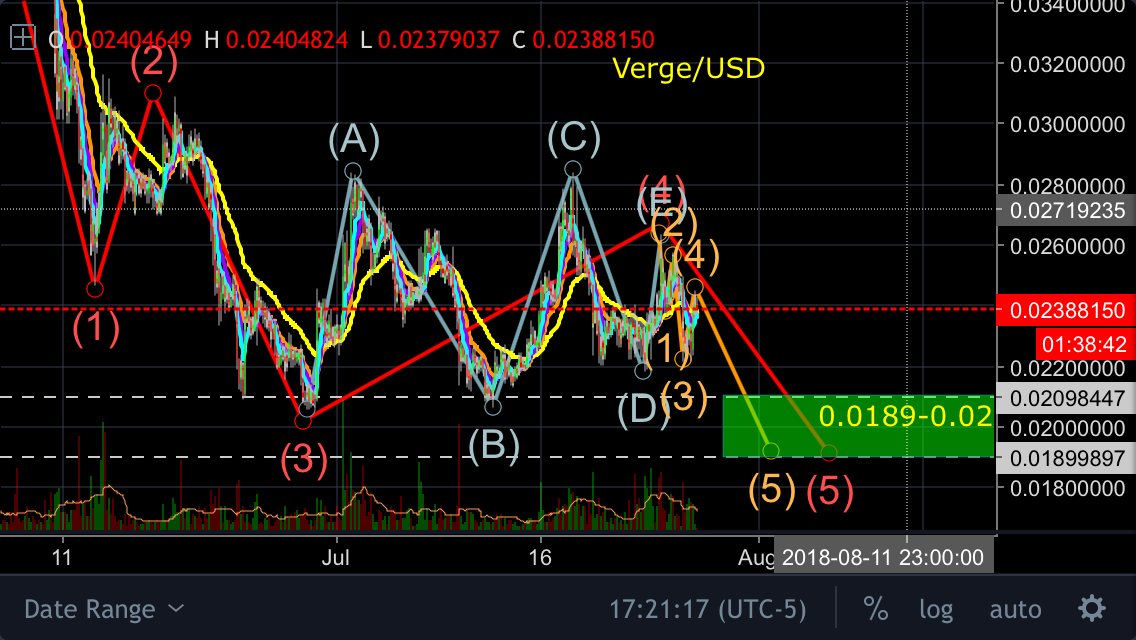Click the 0.01899897 price level label

click(x=1066, y=458)
